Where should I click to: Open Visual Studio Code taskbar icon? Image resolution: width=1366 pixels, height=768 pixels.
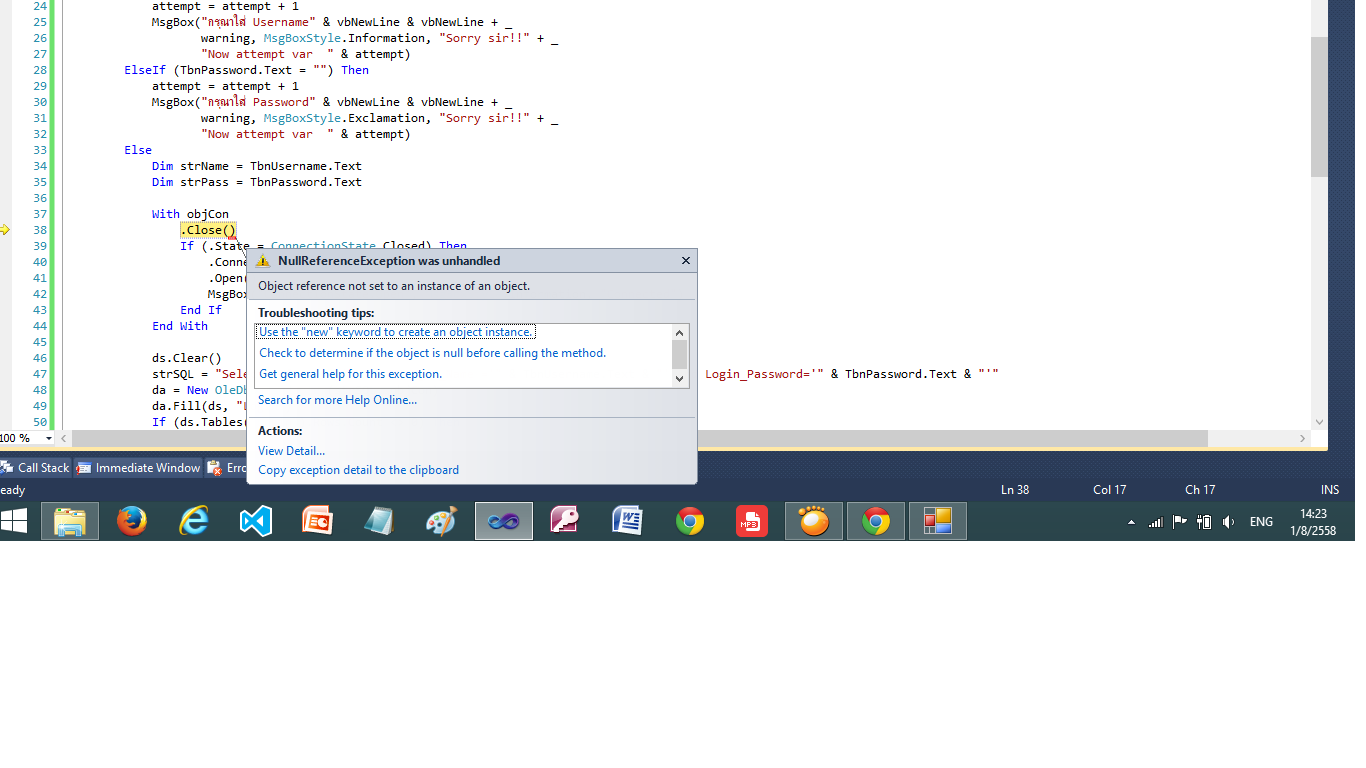pyautogui.click(x=256, y=521)
